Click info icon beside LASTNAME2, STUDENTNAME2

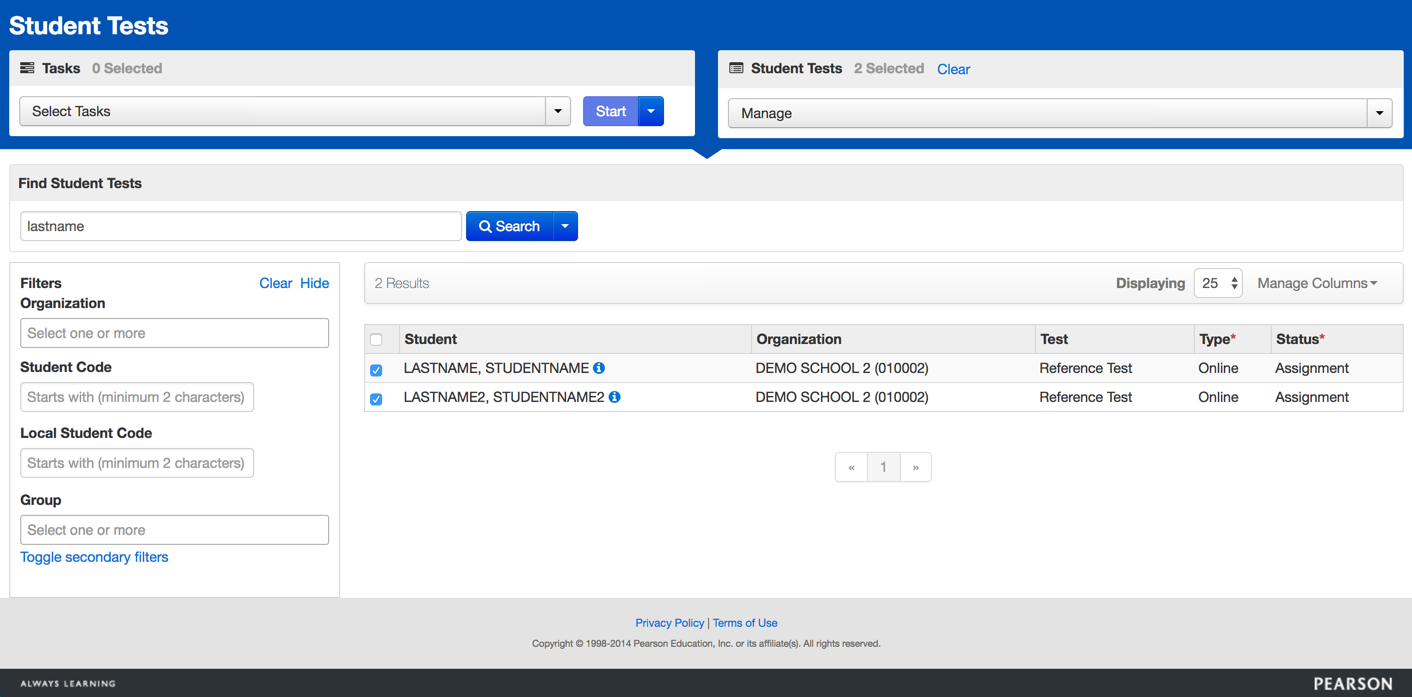[x=615, y=397]
